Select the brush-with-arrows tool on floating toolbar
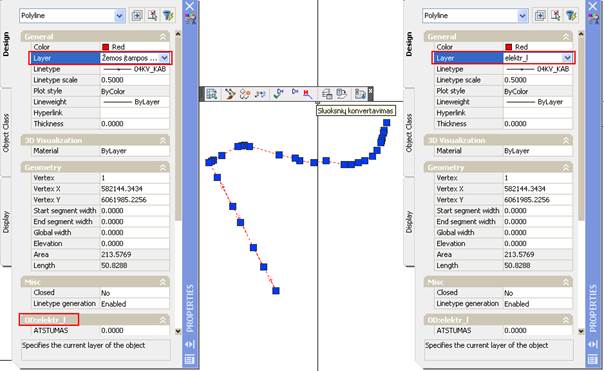Image resolution: width=604 pixels, height=371 pixels. click(x=230, y=94)
